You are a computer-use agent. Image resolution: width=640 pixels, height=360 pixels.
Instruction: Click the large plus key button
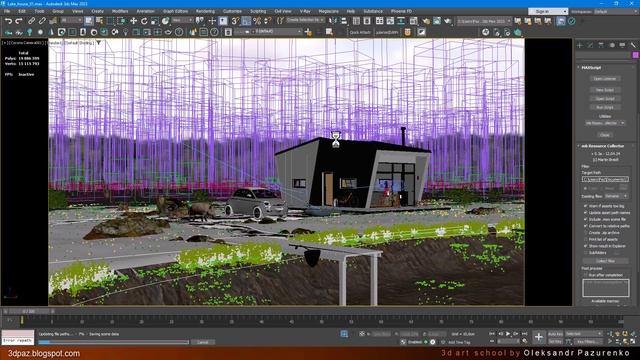[x=539, y=337]
